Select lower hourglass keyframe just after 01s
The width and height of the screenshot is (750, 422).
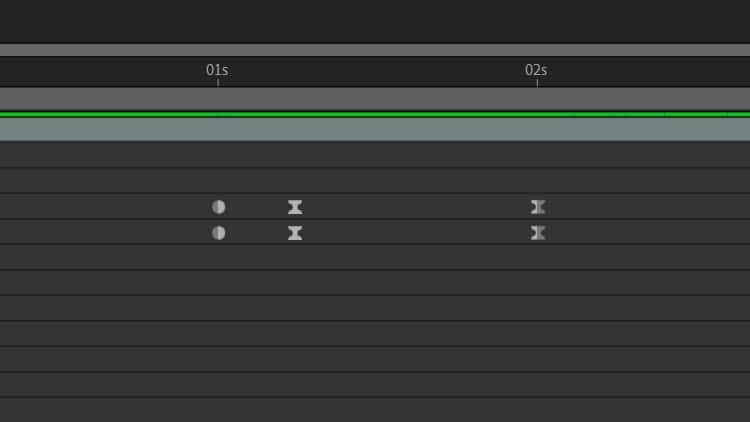click(295, 233)
